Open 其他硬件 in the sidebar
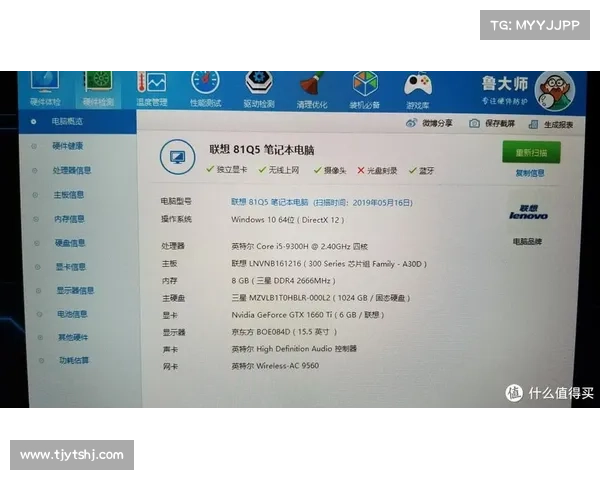The height and width of the screenshot is (480, 600). 73,337
